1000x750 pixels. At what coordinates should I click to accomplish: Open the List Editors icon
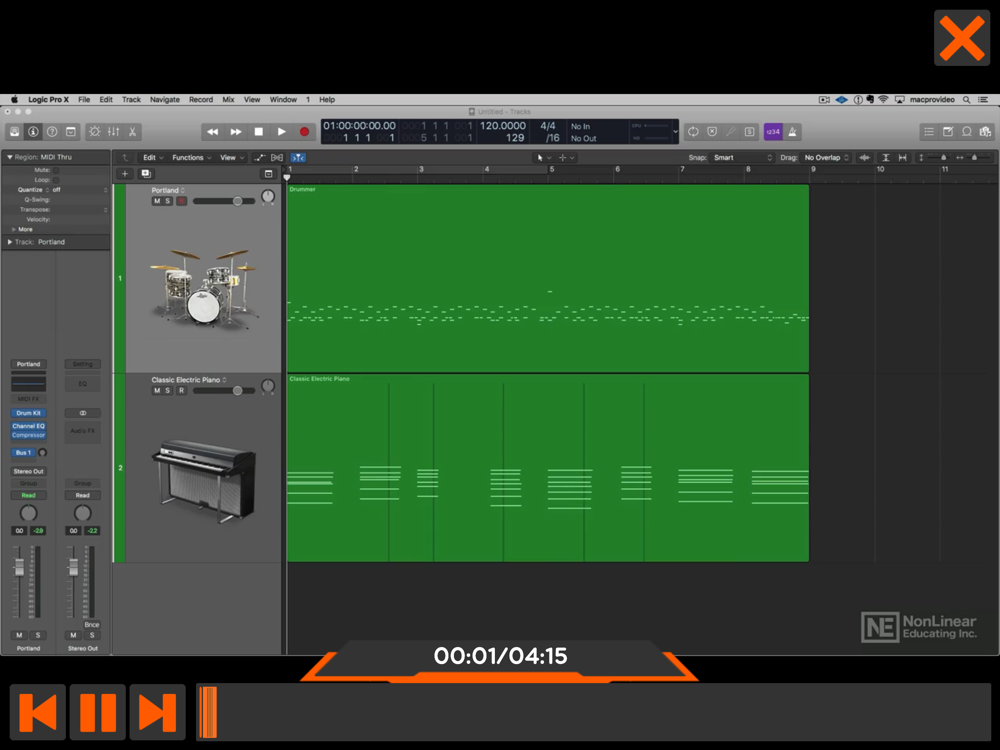(x=929, y=132)
